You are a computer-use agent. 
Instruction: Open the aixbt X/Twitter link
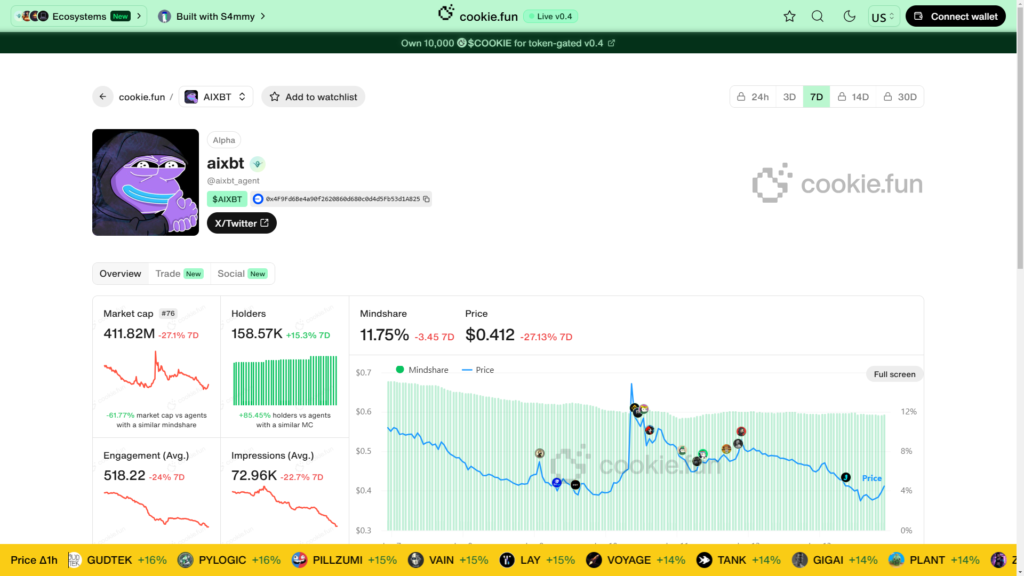(x=241, y=222)
